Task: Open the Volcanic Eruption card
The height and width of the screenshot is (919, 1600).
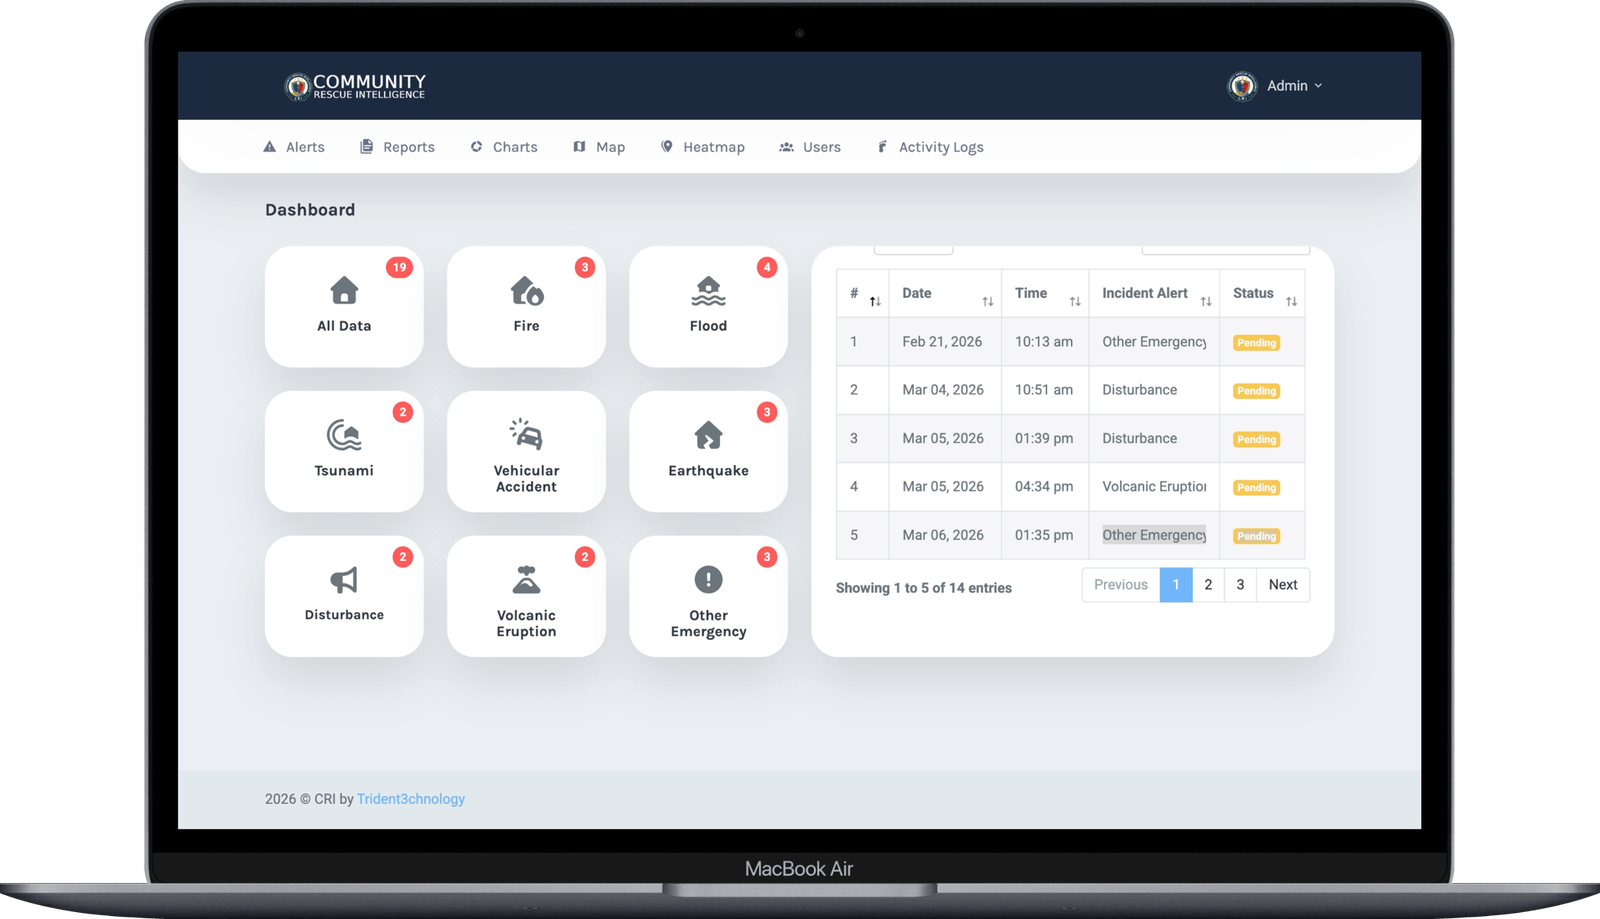Action: pos(526,596)
